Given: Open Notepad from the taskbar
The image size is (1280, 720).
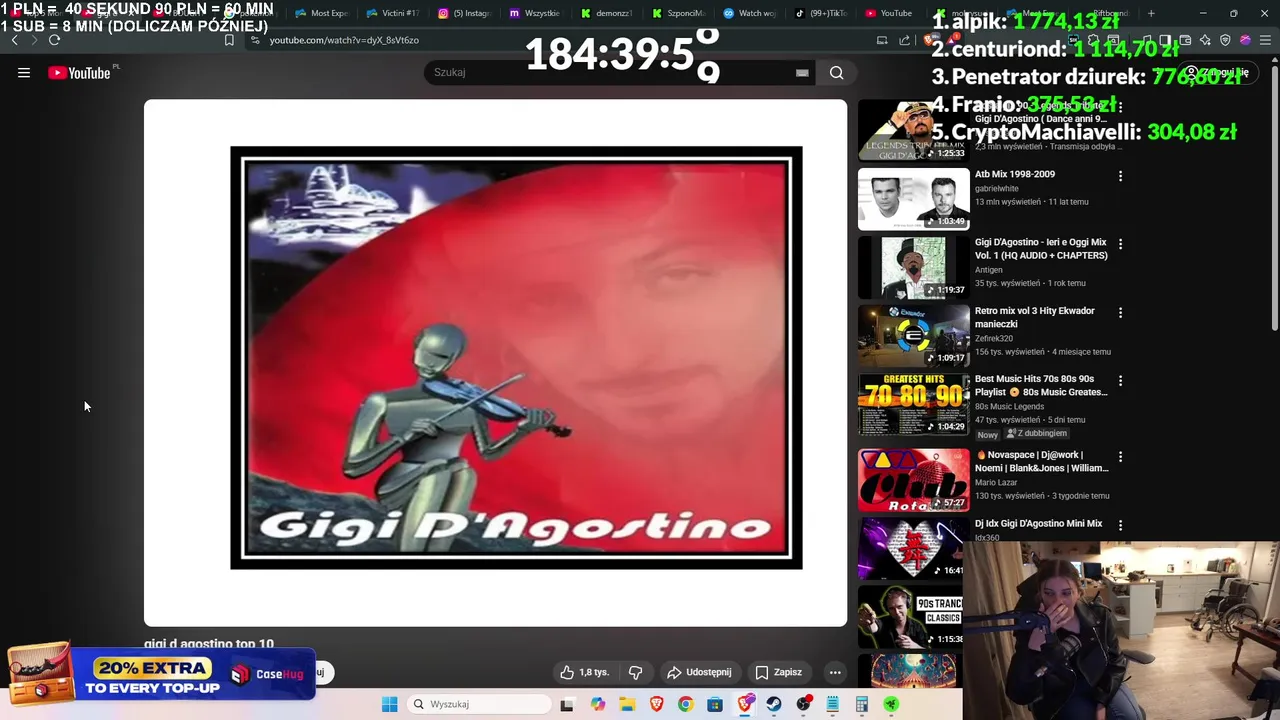Looking at the screenshot, I should tap(832, 704).
